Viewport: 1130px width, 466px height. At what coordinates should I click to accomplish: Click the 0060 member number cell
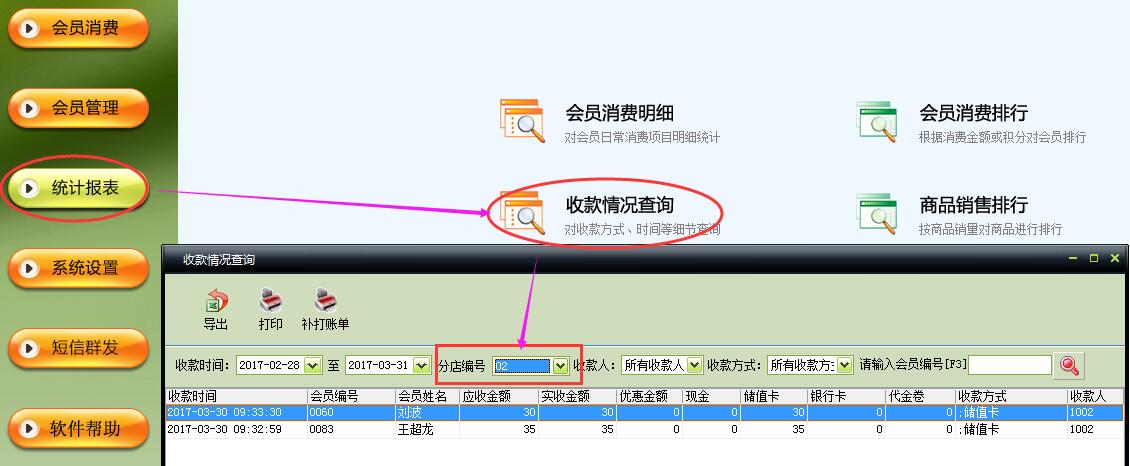coord(351,413)
